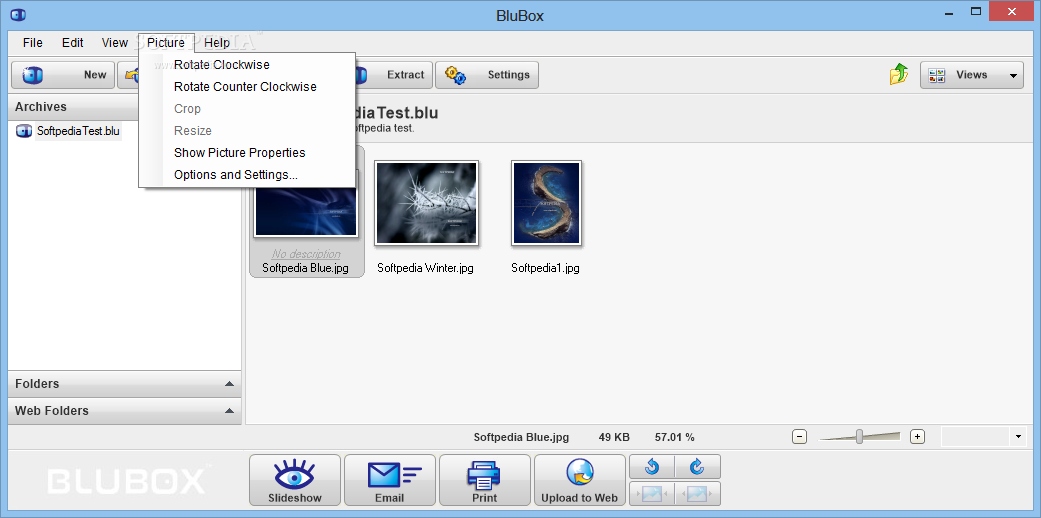The image size is (1041, 518).
Task: Click the New archive button
Action: (x=63, y=75)
